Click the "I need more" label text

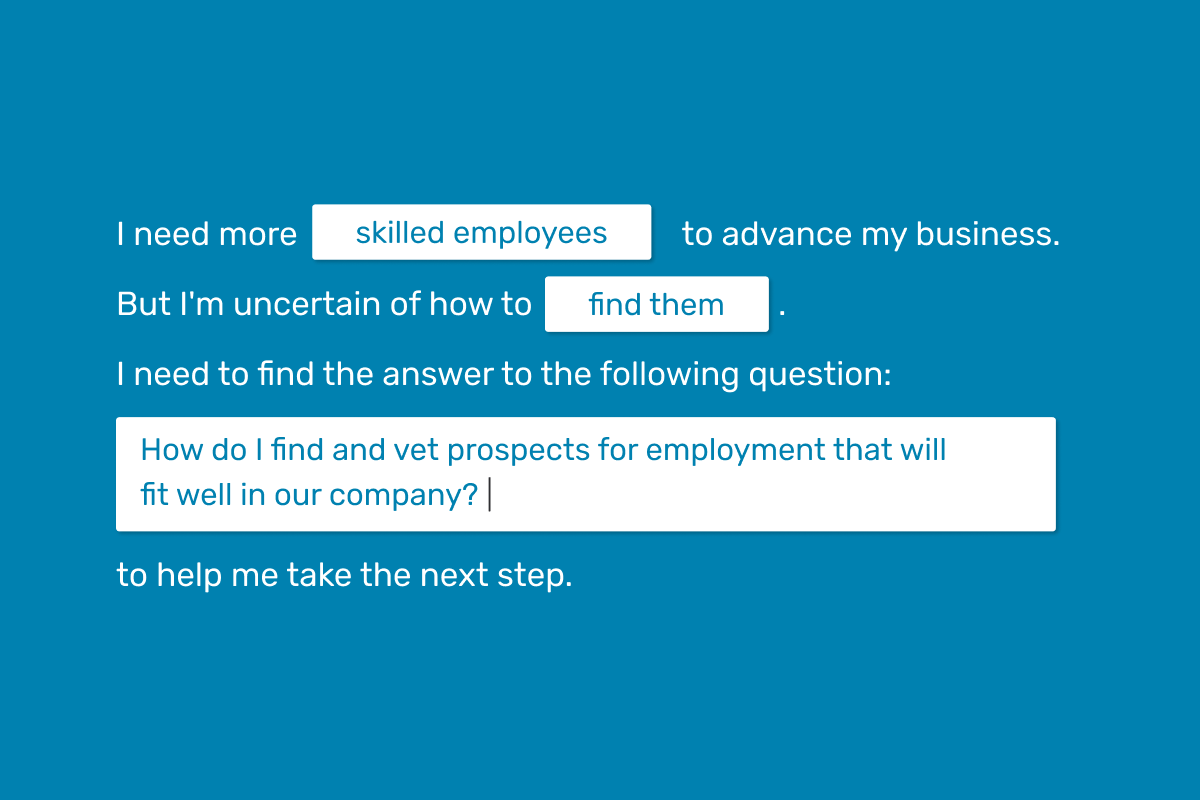[x=207, y=234]
